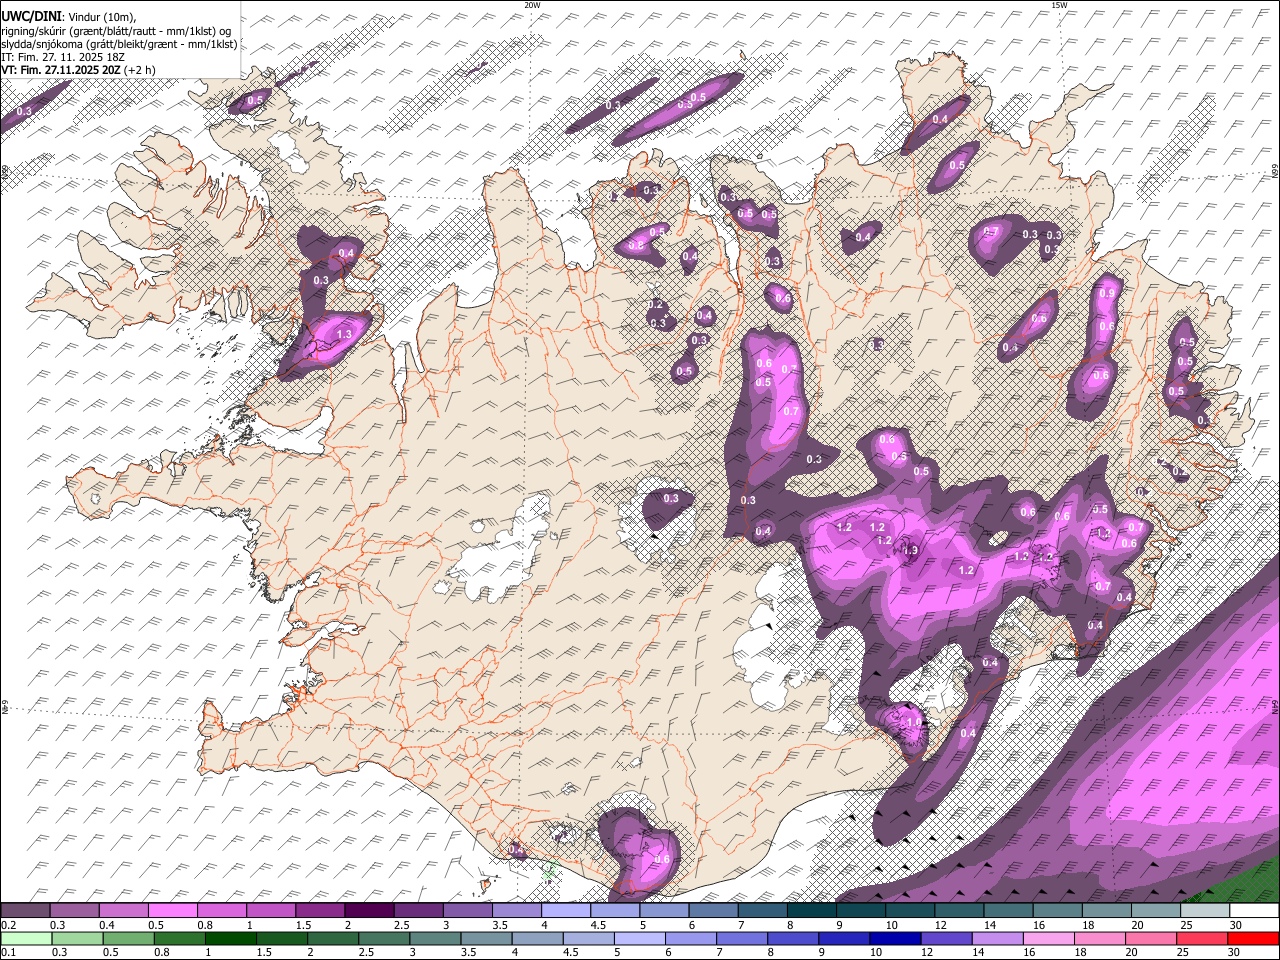Click the 'VT: Fim. 27.11.2025 20Z' line
This screenshot has width=1280, height=960.
(x=62, y=70)
